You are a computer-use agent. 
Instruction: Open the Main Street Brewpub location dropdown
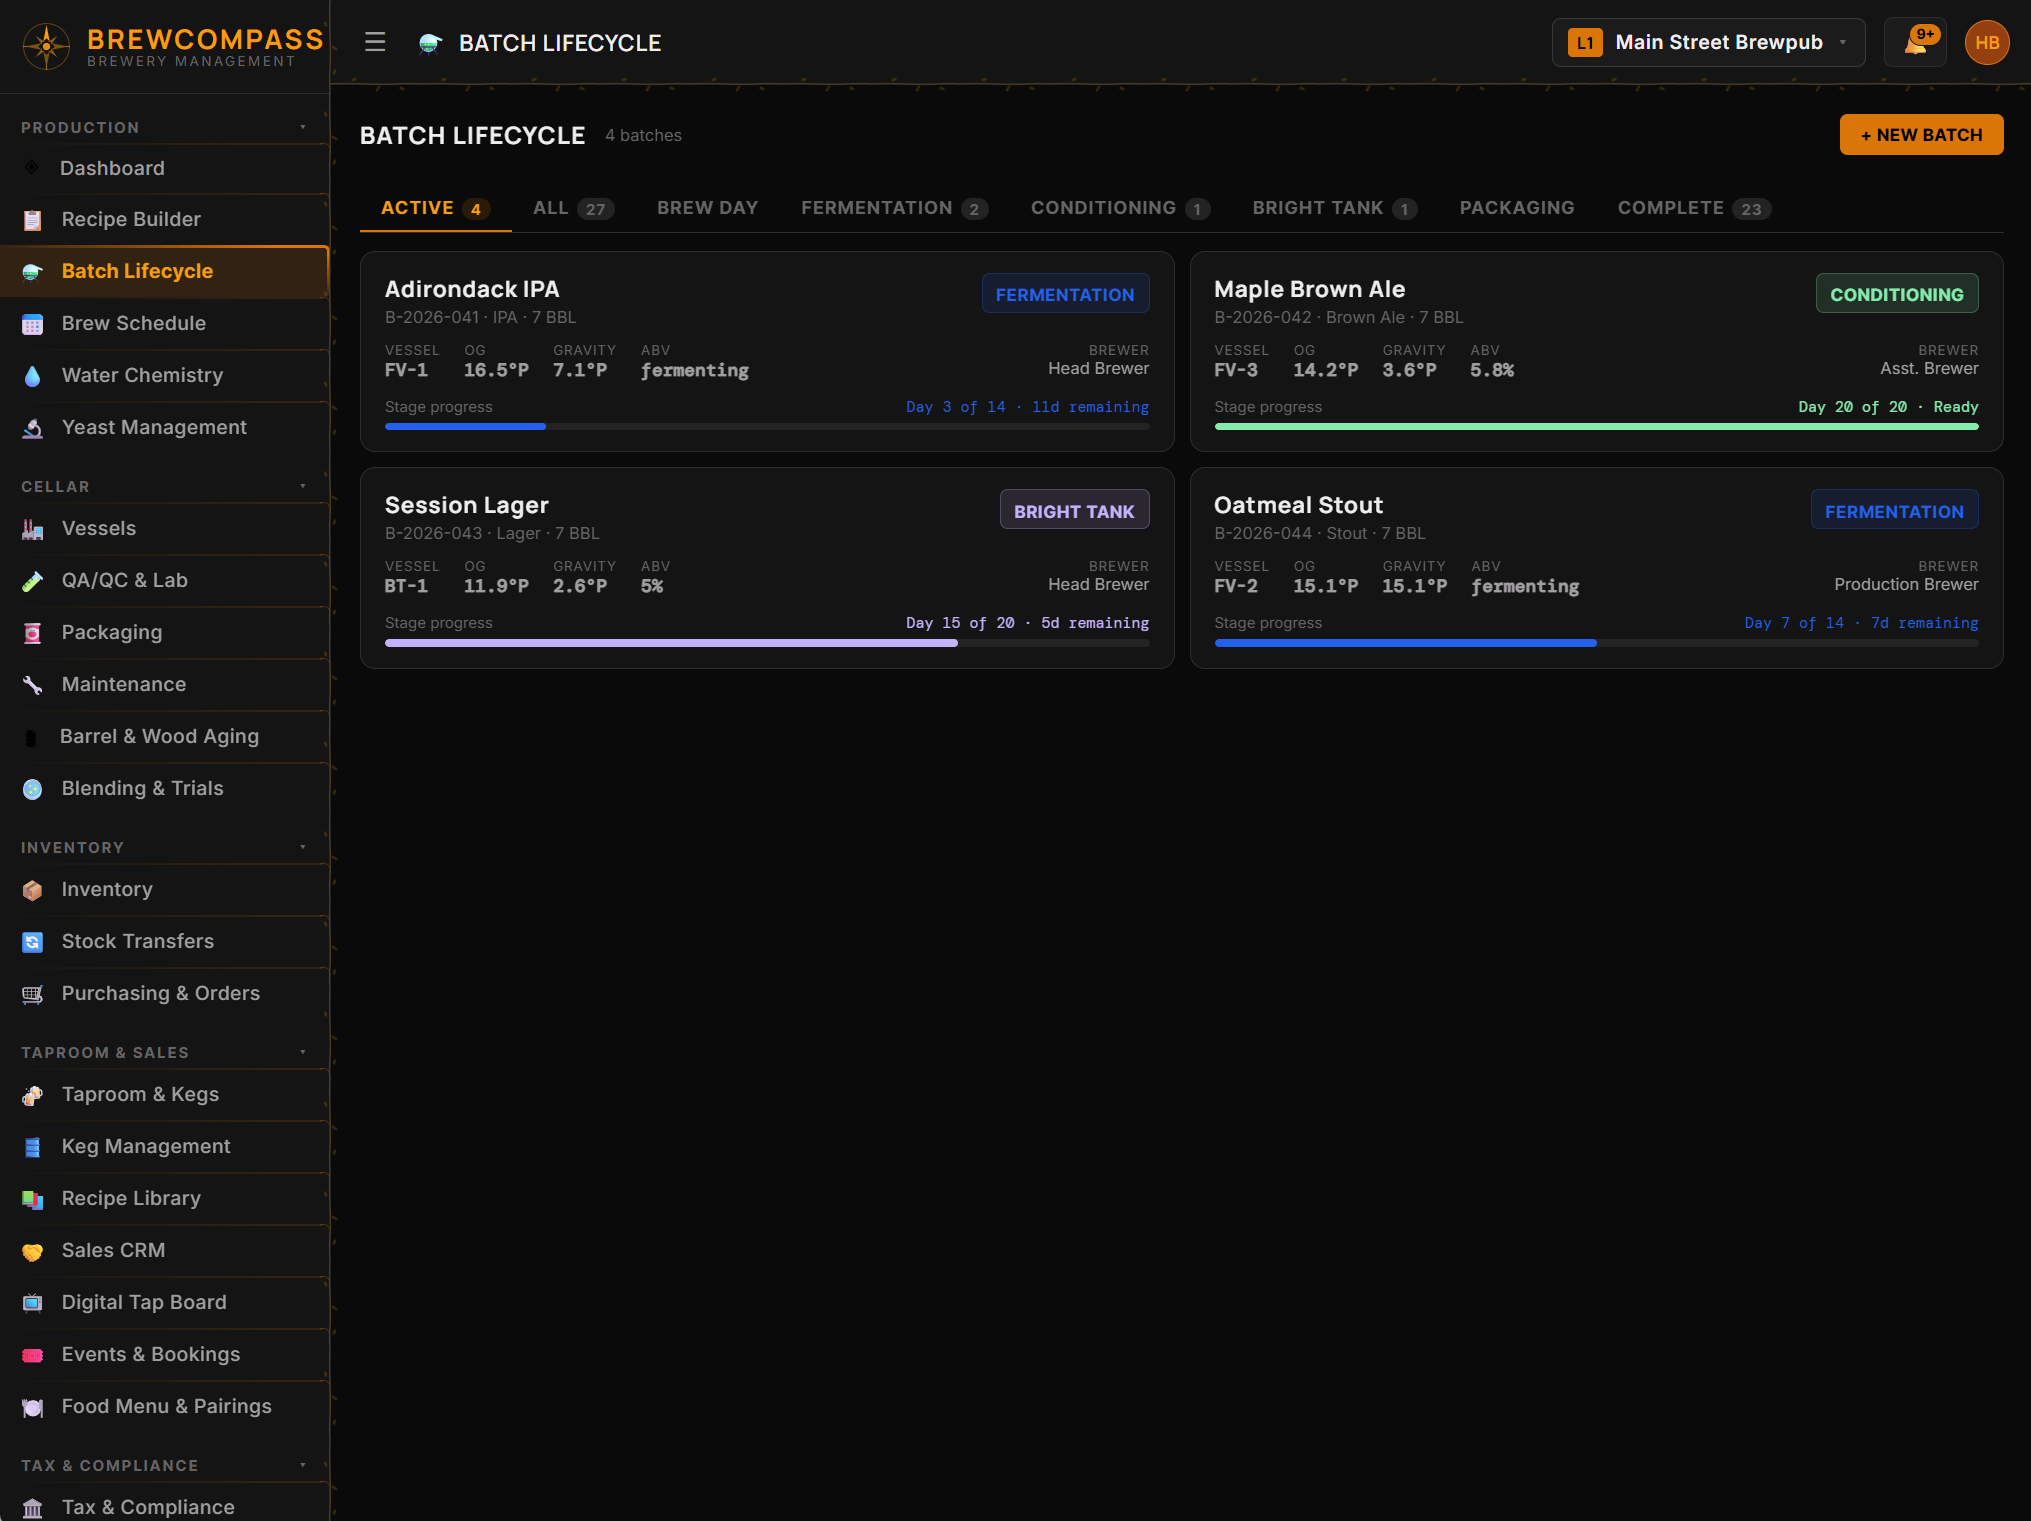[x=1708, y=42]
